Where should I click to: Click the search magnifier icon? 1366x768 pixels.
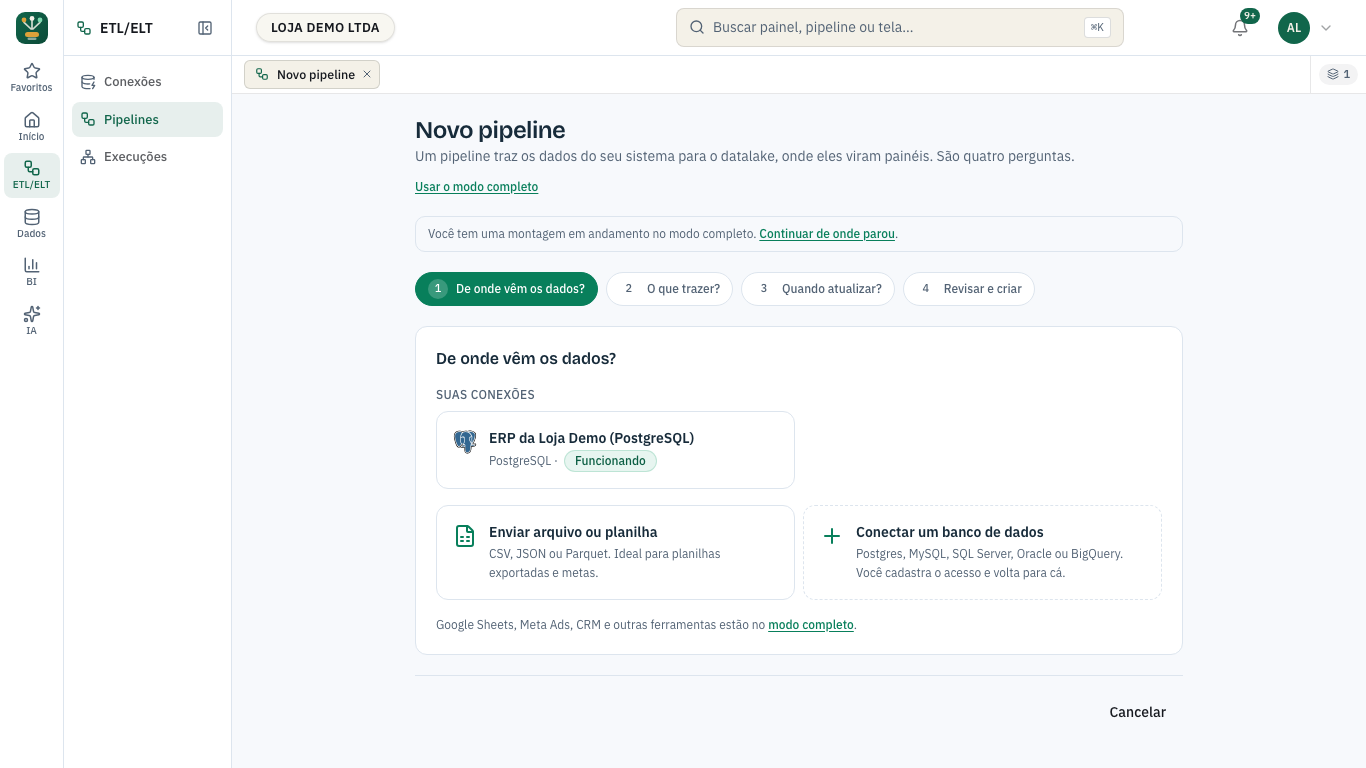[x=697, y=28]
